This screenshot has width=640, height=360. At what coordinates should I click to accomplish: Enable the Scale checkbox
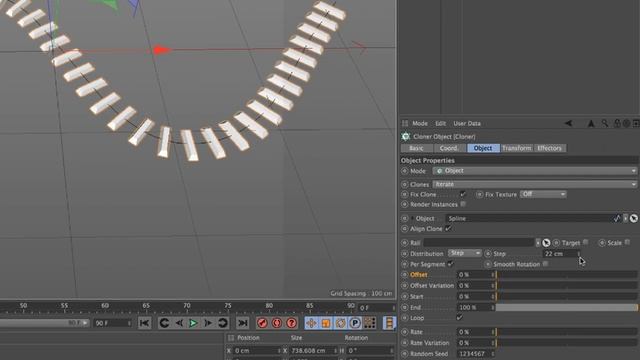click(x=627, y=242)
